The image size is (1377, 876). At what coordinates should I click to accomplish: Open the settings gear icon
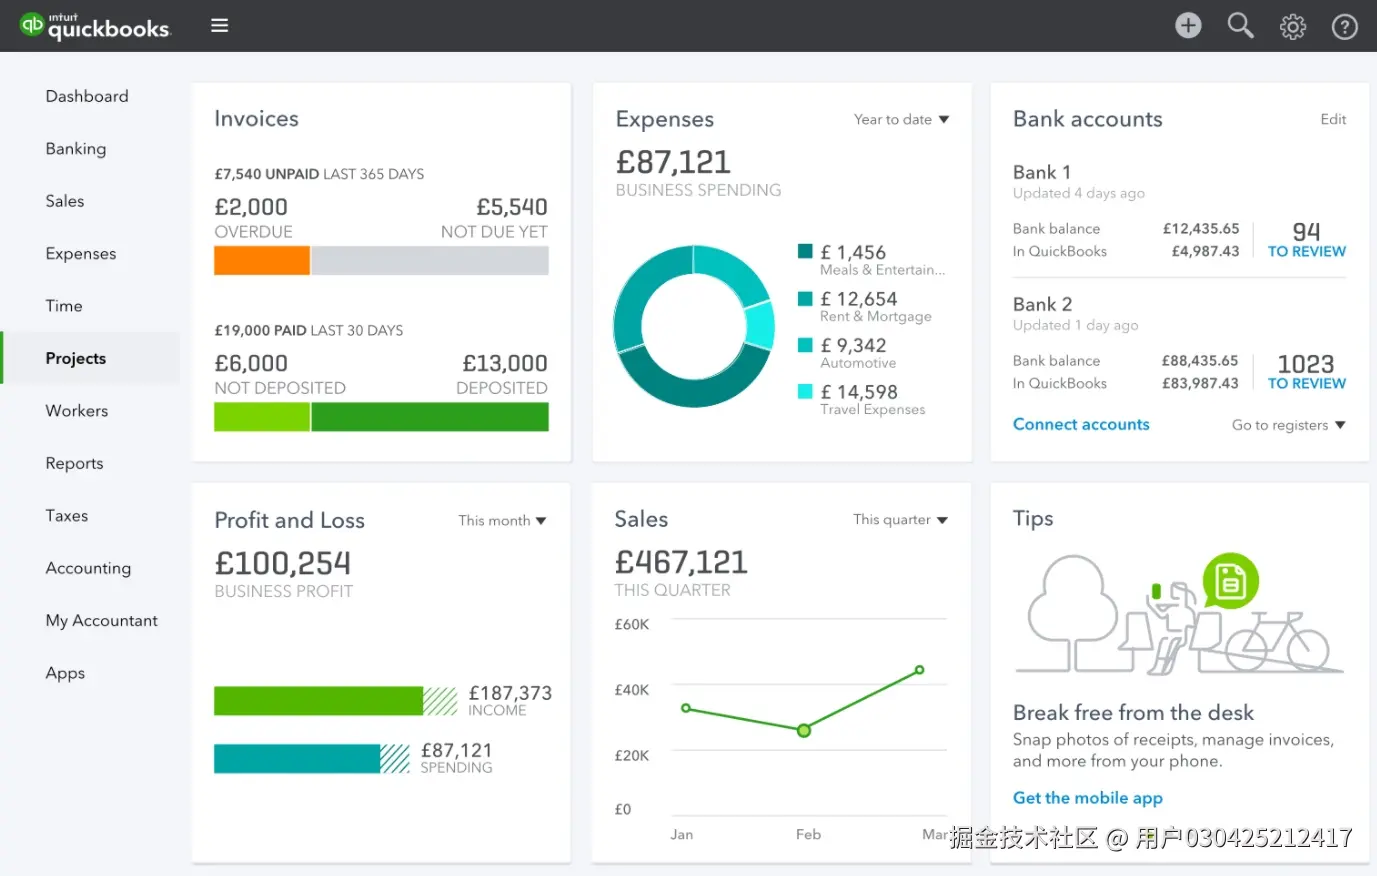point(1292,25)
